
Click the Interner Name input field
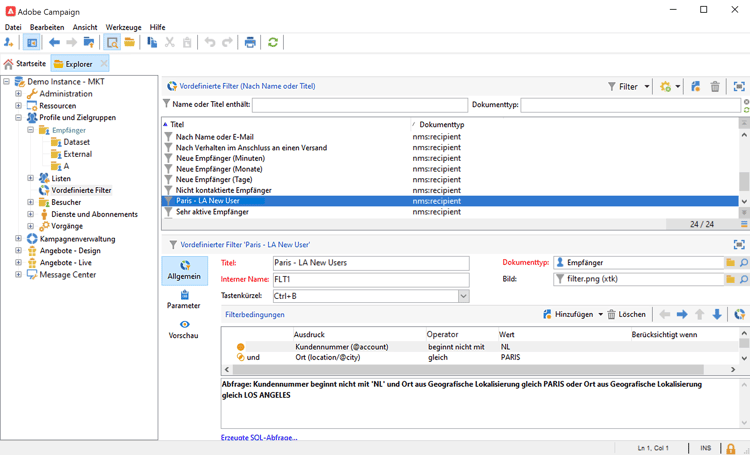pos(370,280)
